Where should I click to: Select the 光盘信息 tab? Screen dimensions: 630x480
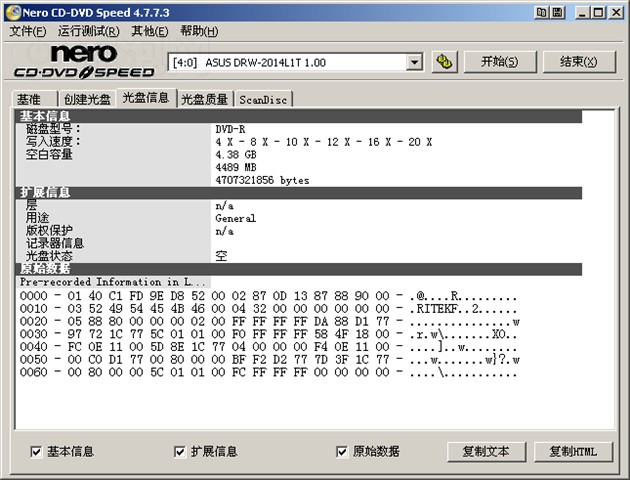point(146,98)
